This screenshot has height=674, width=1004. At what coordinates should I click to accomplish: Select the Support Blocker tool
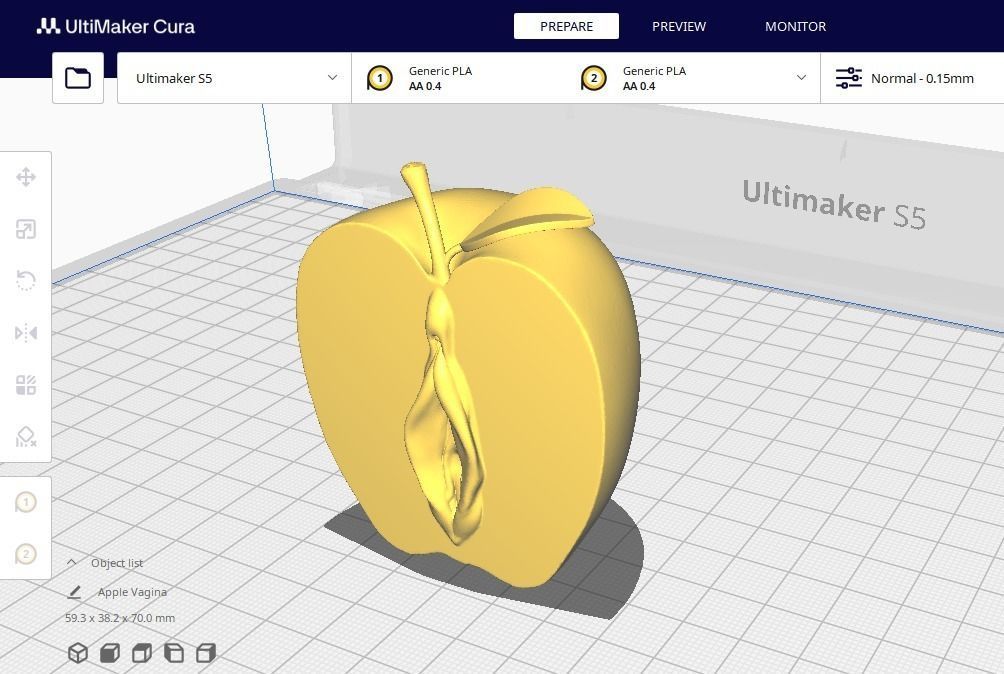coord(26,437)
